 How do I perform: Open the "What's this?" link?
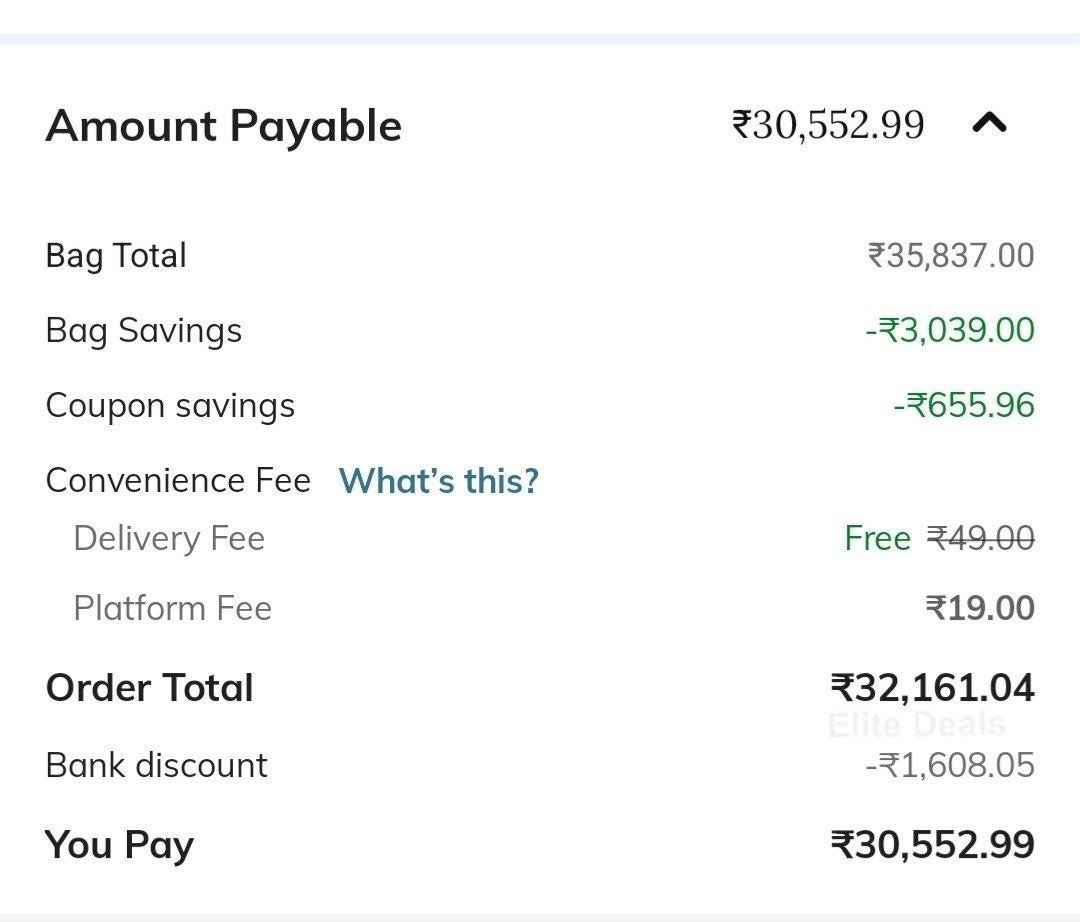(x=438, y=481)
